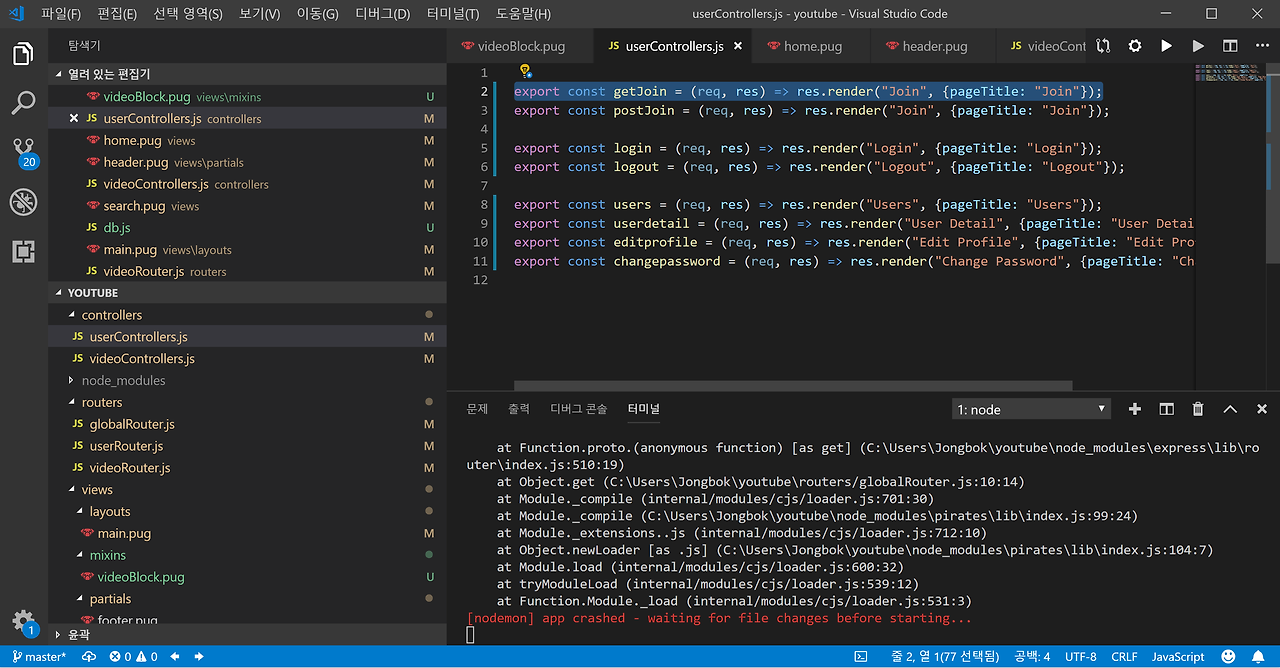Split the editor using the layout icon
Screen dimensions: 1280x668
pyautogui.click(x=1230, y=46)
